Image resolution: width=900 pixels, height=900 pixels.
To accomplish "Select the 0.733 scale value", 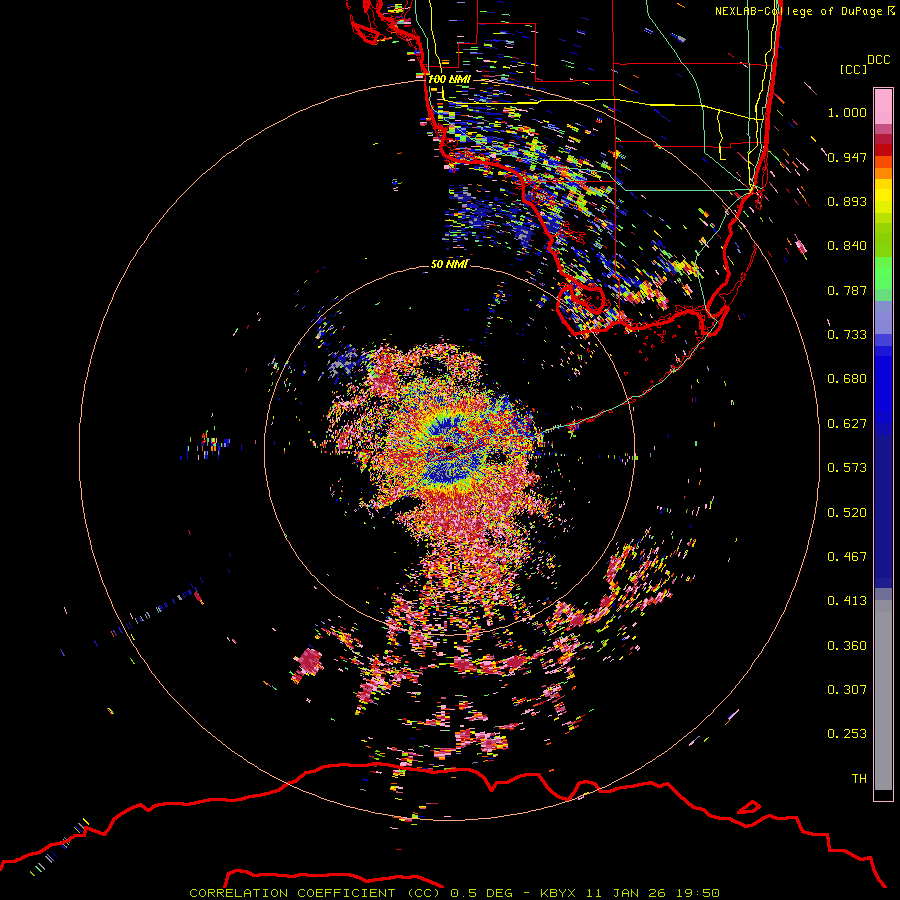I will click(847, 335).
